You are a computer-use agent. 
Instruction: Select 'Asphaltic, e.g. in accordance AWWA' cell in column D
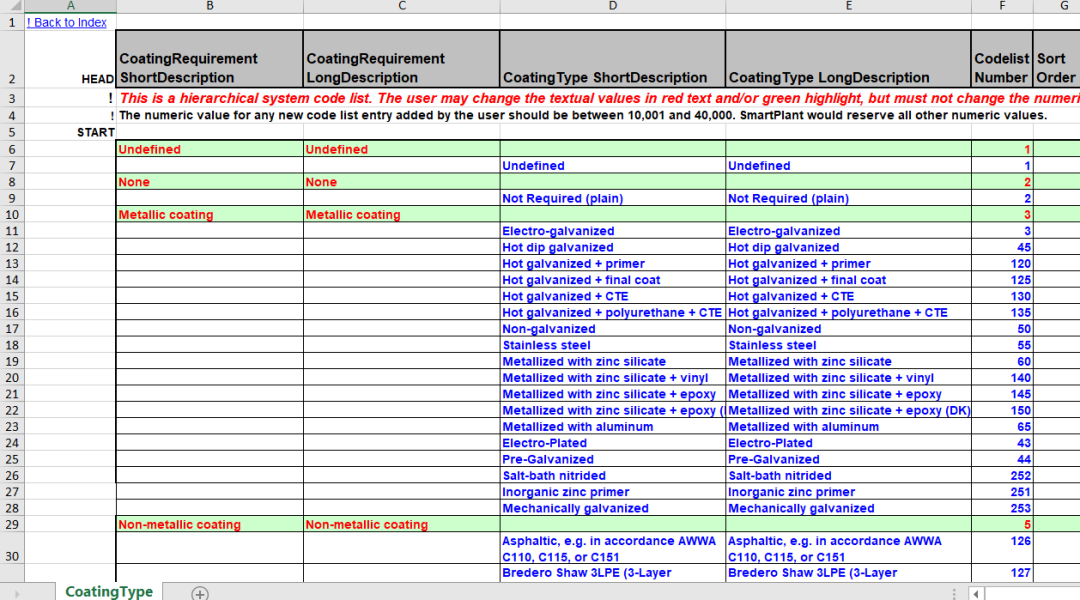612,549
